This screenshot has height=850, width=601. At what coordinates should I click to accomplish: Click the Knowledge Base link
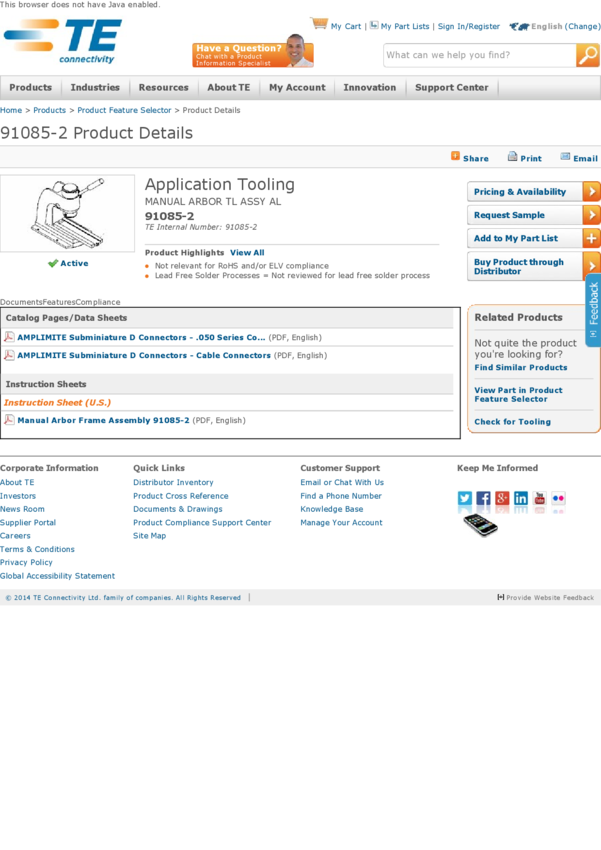tap(332, 508)
